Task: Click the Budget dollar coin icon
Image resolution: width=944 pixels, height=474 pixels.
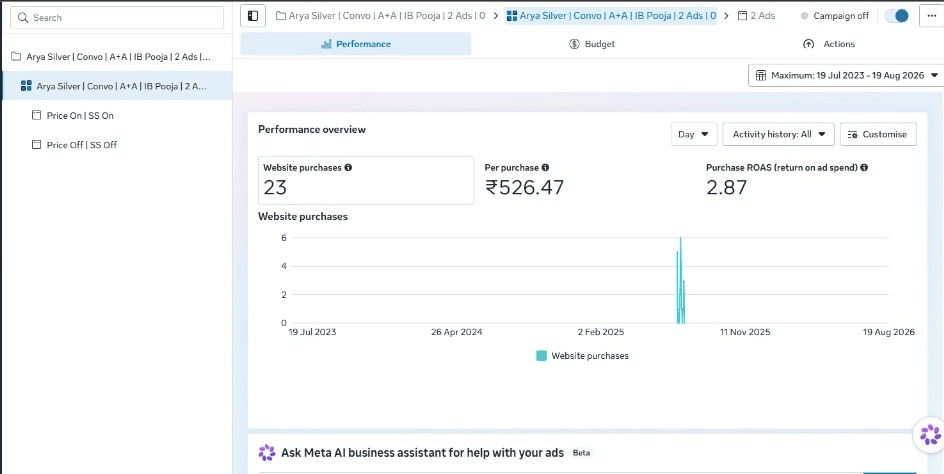Action: [574, 44]
